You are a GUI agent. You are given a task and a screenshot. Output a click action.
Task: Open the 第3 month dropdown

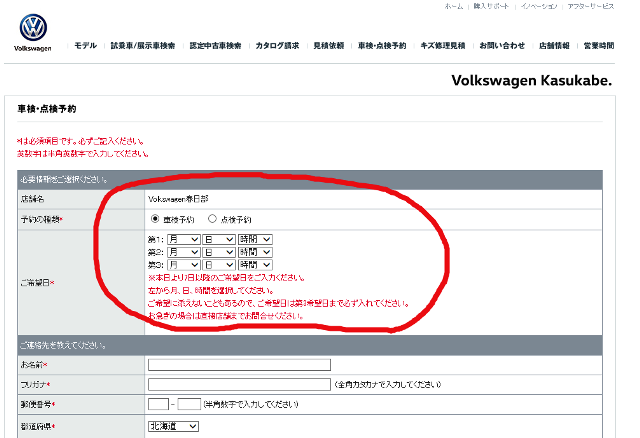(184, 265)
